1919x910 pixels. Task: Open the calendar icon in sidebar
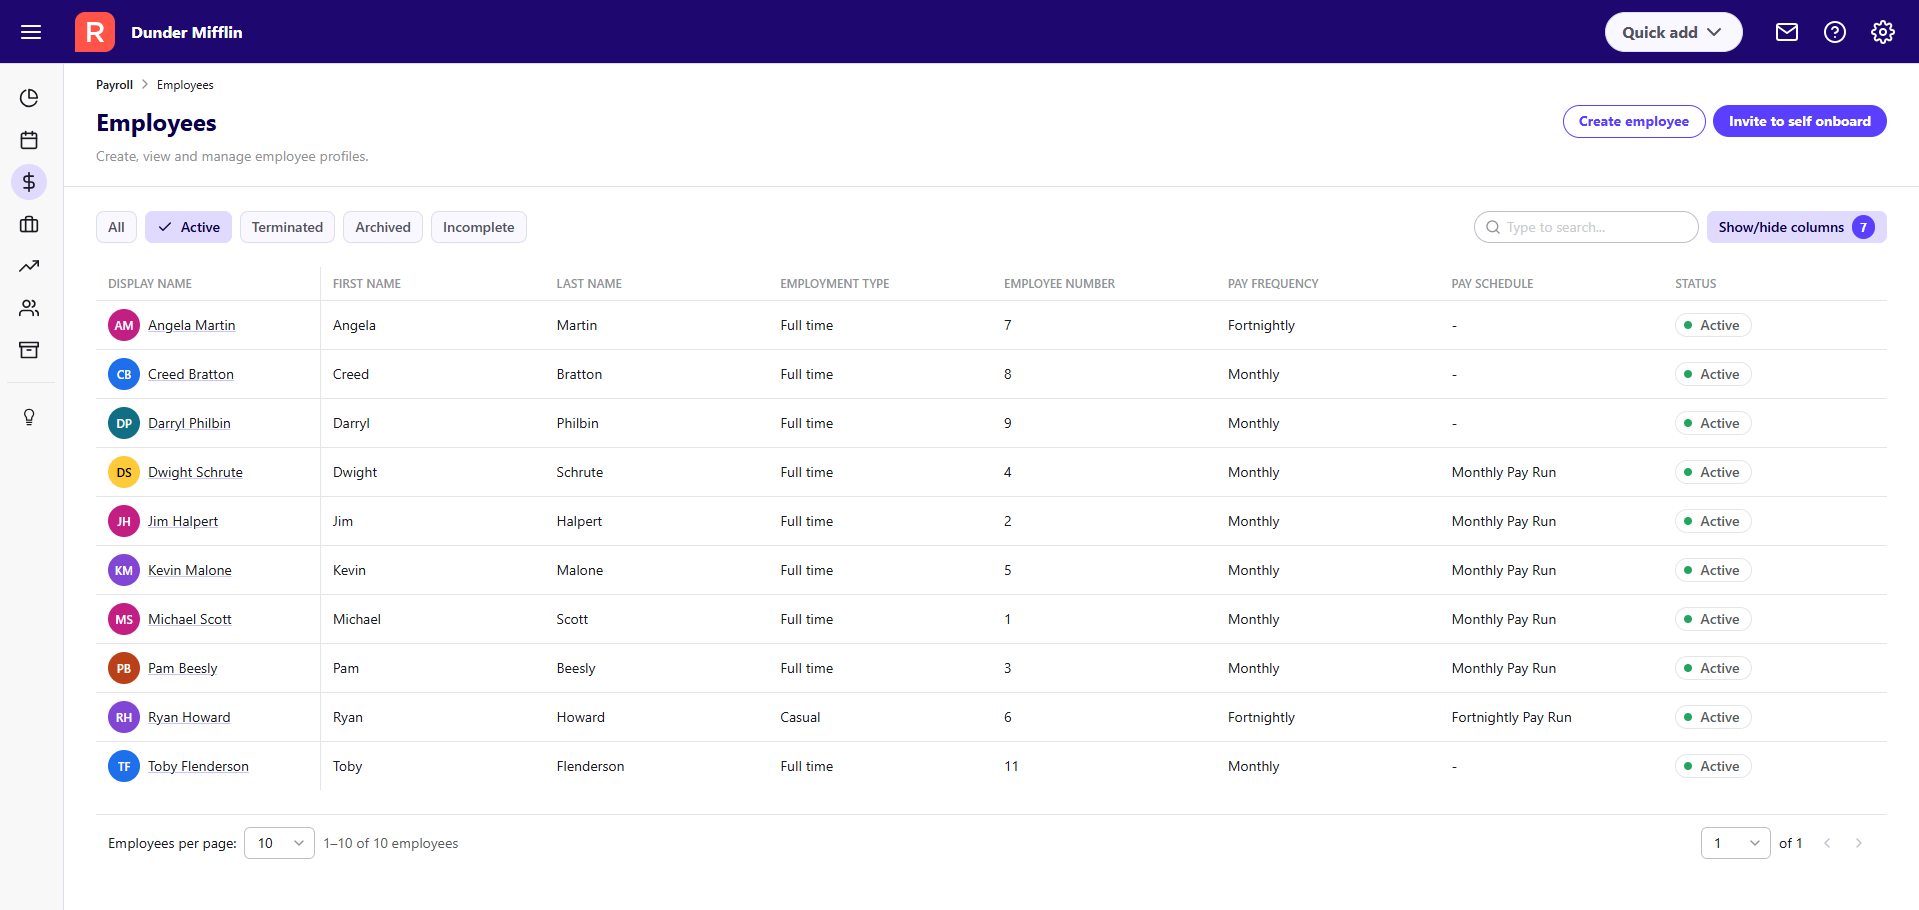[x=29, y=140]
